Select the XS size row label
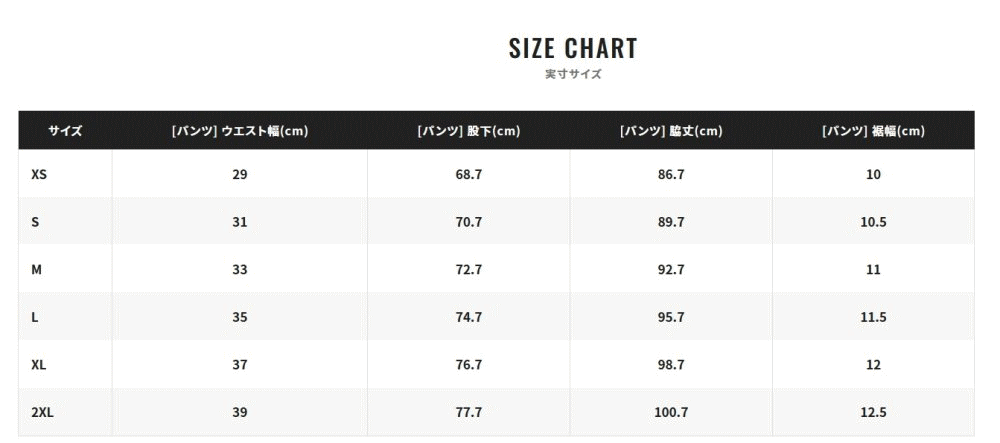The width and height of the screenshot is (1000, 443). coord(39,174)
